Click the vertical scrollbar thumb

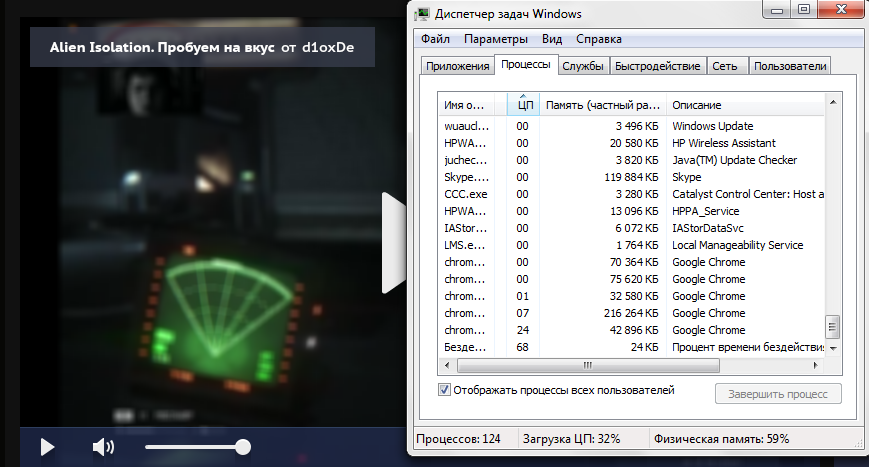pyautogui.click(x=832, y=326)
